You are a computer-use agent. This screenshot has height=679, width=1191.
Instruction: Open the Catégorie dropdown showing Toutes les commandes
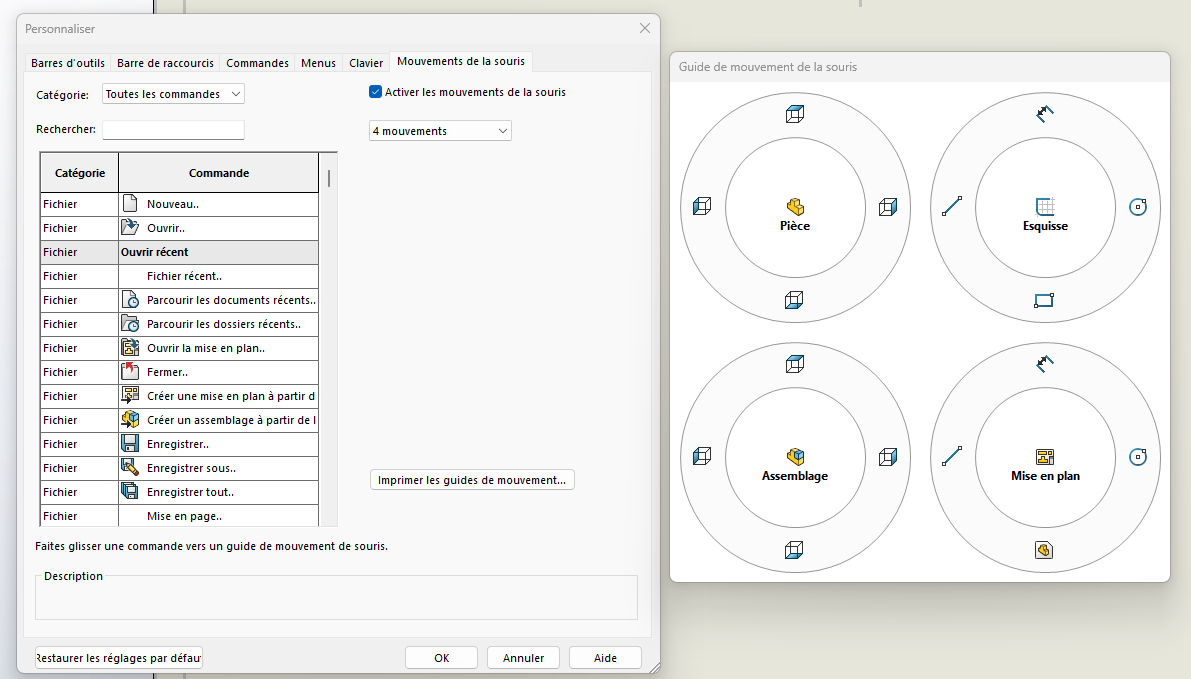(x=174, y=94)
